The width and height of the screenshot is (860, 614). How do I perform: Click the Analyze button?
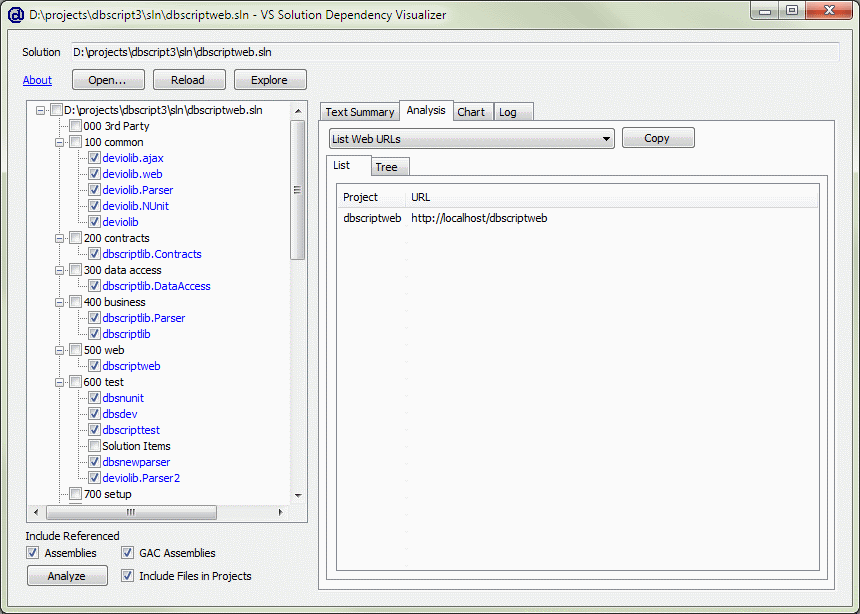67,576
